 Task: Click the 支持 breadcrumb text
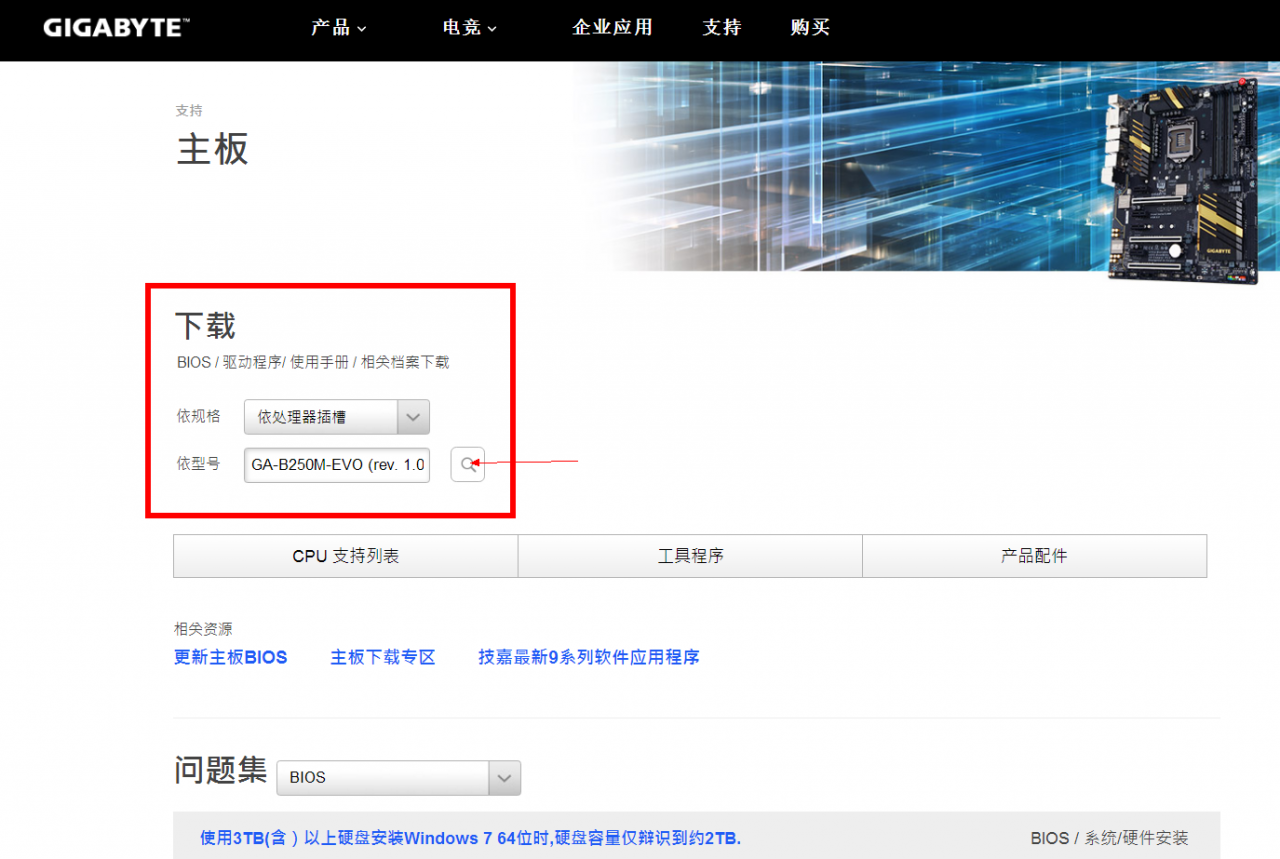189,111
